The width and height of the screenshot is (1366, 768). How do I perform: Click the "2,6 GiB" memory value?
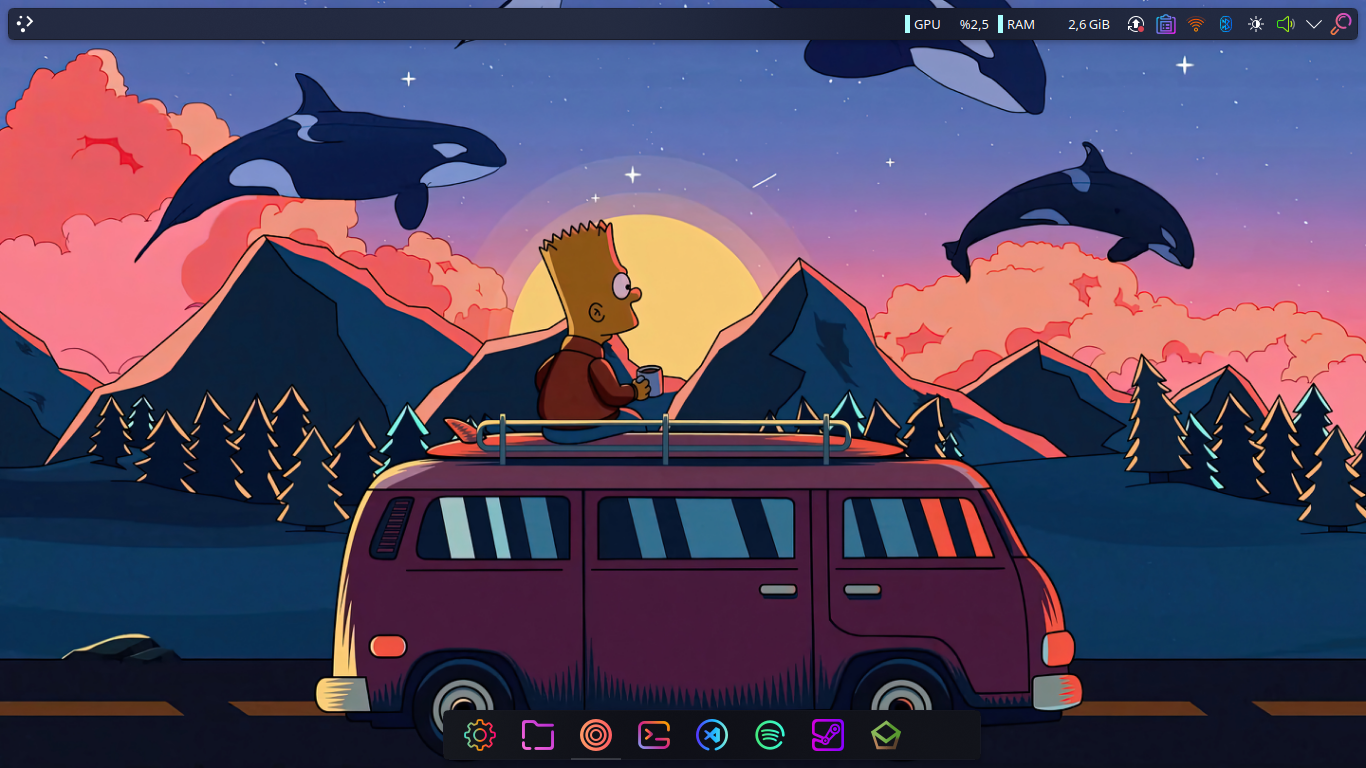click(1089, 24)
